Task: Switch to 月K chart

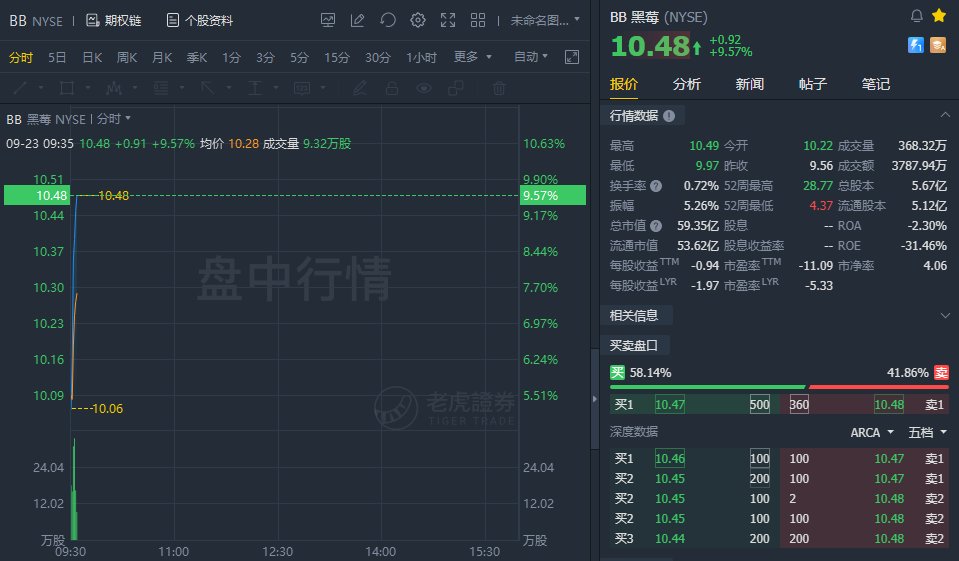Action: (x=161, y=58)
